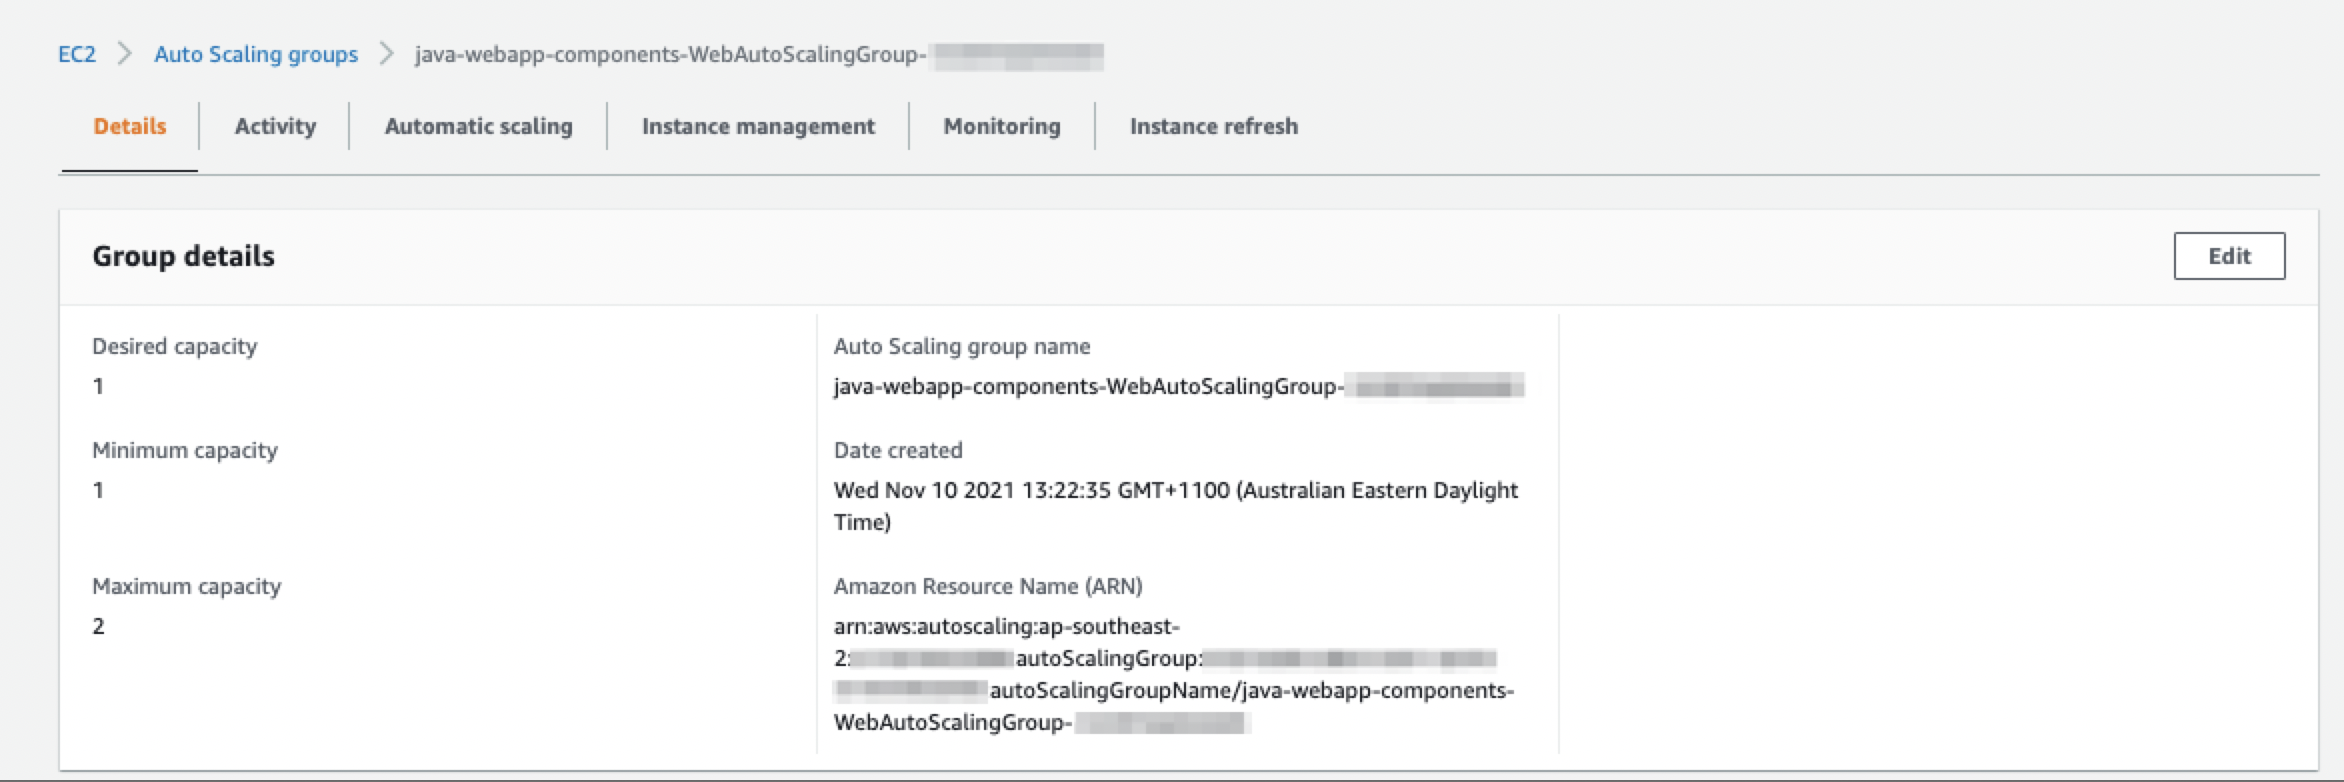Image resolution: width=2344 pixels, height=782 pixels.
Task: Click the Maximum capacity label
Action: coord(187,586)
